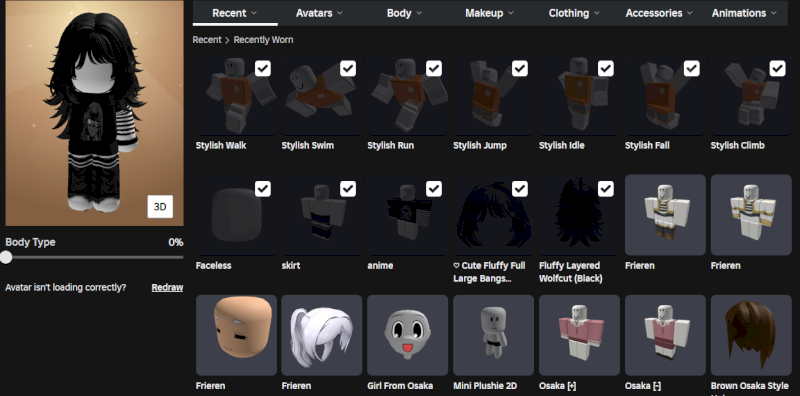Uncheck the Stylish Walk checkbox
Screen dimensions: 800x396
262,68
